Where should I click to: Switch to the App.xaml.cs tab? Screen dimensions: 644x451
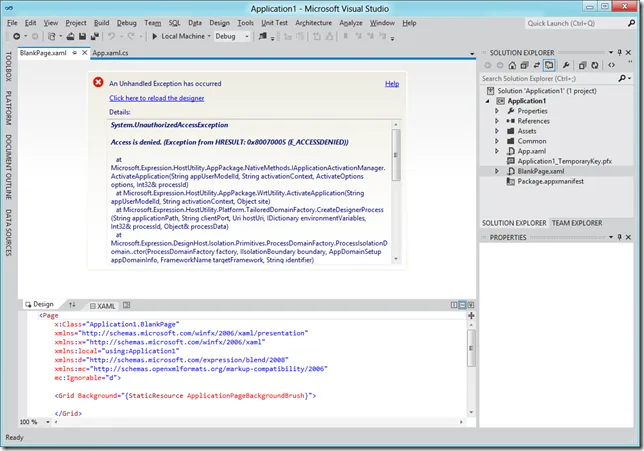coord(110,52)
